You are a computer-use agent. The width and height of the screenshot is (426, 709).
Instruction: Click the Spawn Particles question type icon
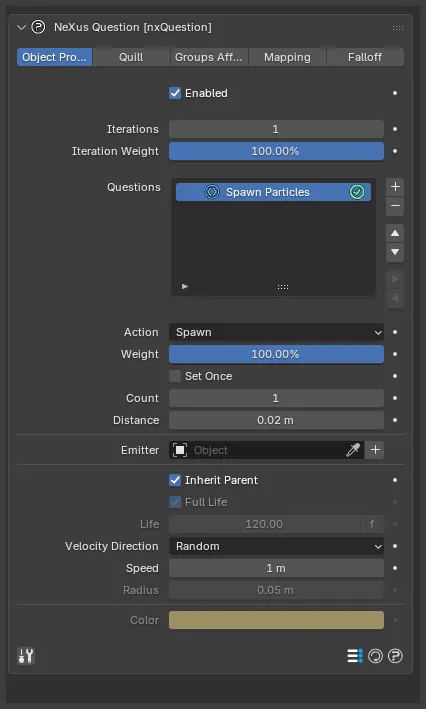(x=211, y=192)
